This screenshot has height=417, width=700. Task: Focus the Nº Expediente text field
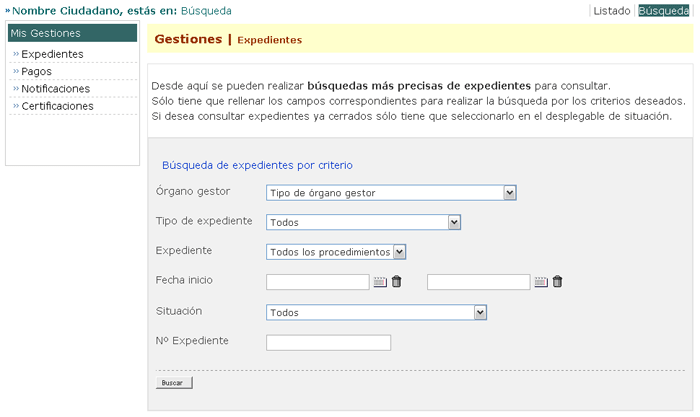[x=328, y=343]
